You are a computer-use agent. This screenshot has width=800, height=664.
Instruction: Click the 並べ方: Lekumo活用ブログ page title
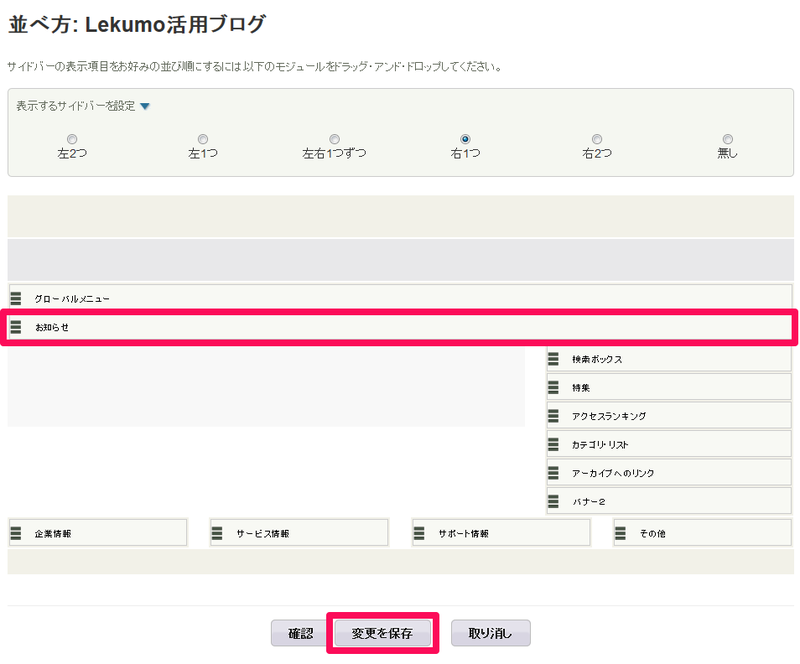pyautogui.click(x=137, y=24)
